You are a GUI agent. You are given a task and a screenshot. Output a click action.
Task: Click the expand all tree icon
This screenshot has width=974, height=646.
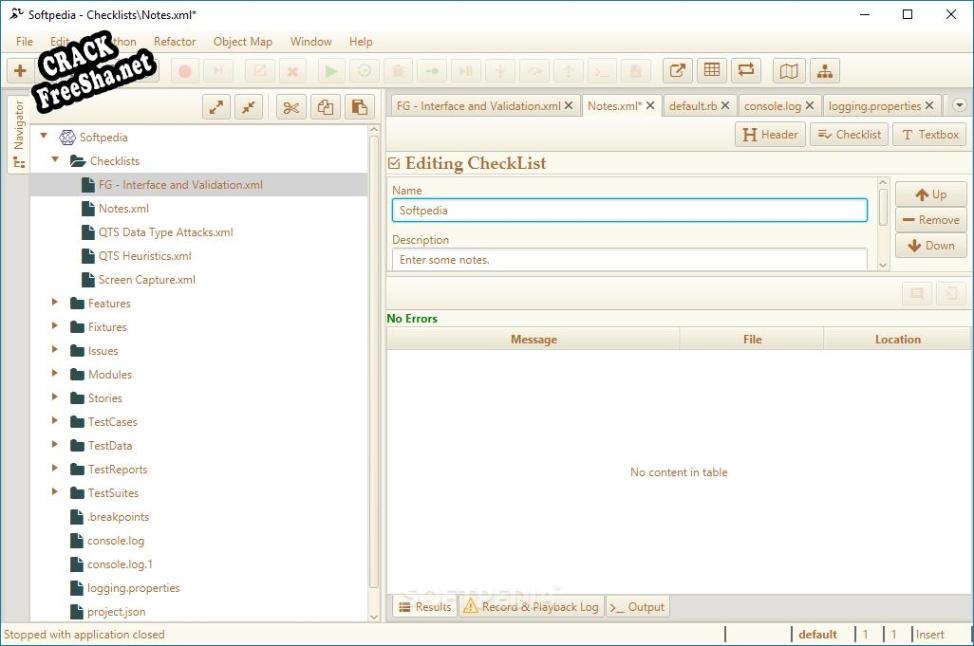click(217, 107)
